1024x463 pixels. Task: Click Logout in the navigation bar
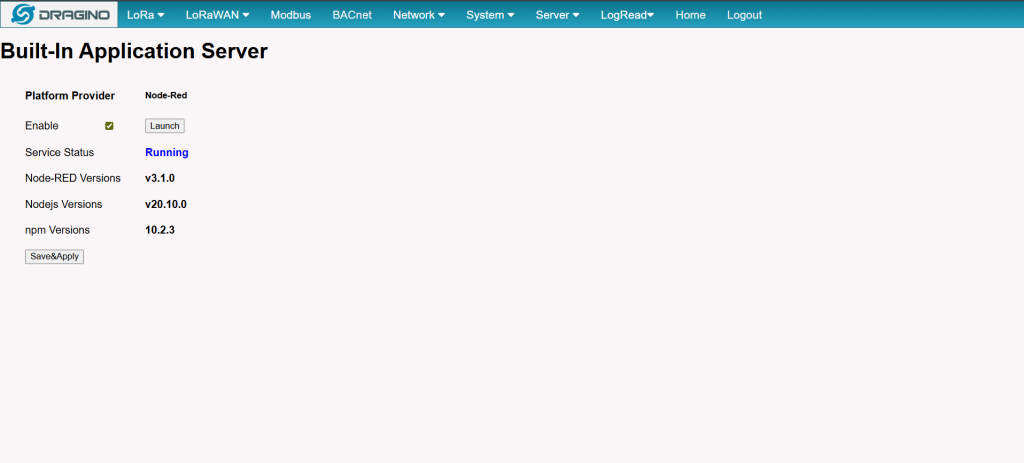(x=744, y=15)
